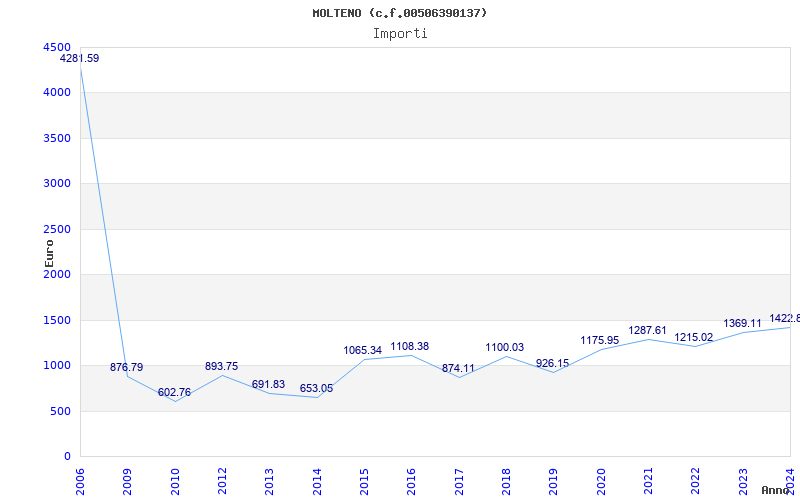Select the 2021 year label

(x=648, y=481)
